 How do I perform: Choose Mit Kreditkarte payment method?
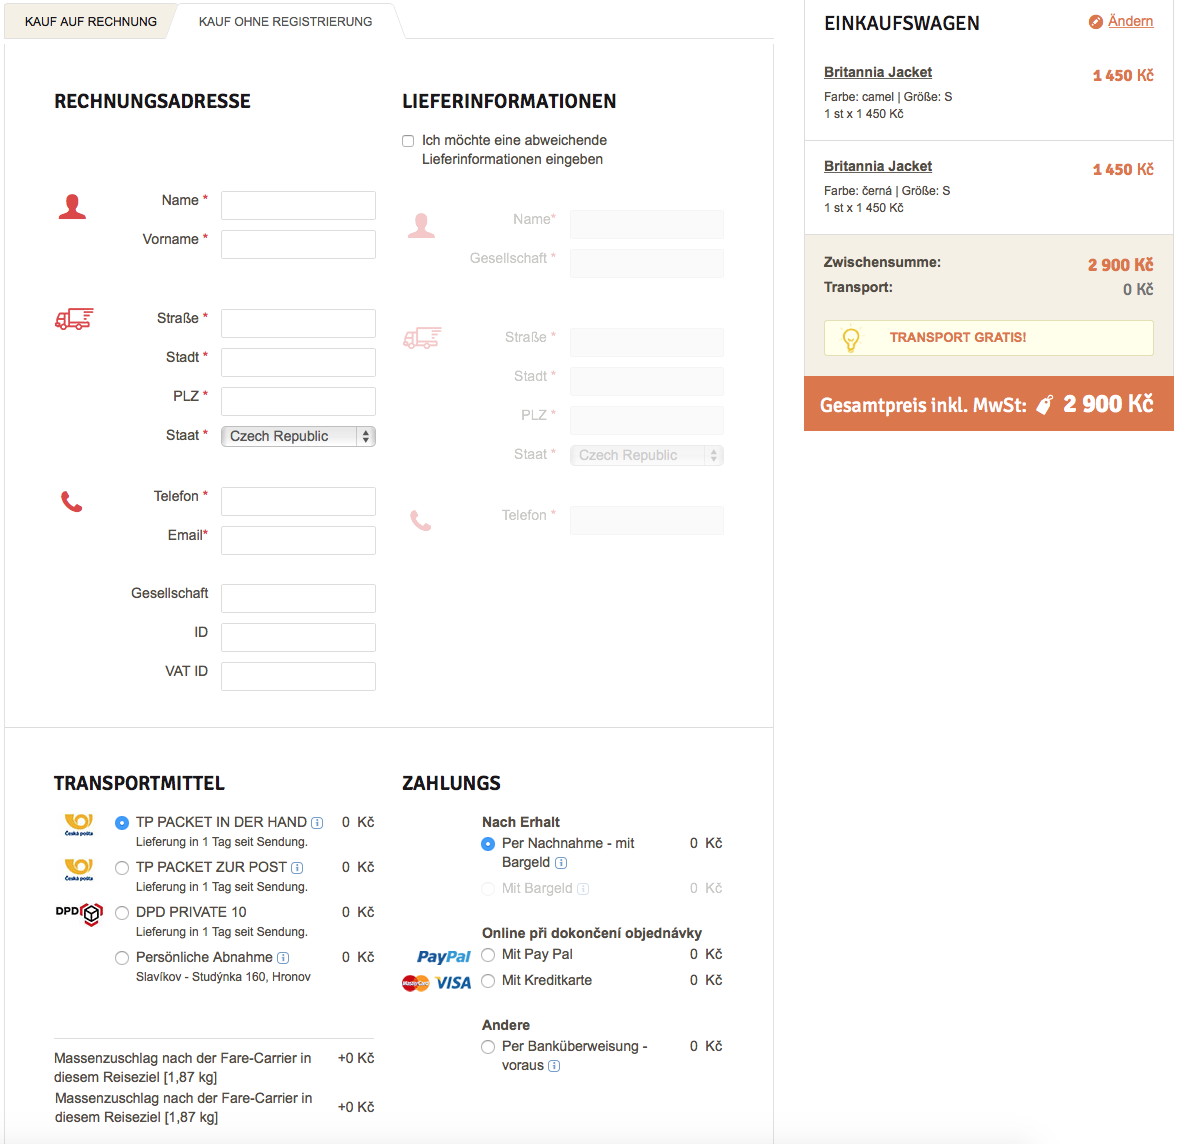point(488,981)
